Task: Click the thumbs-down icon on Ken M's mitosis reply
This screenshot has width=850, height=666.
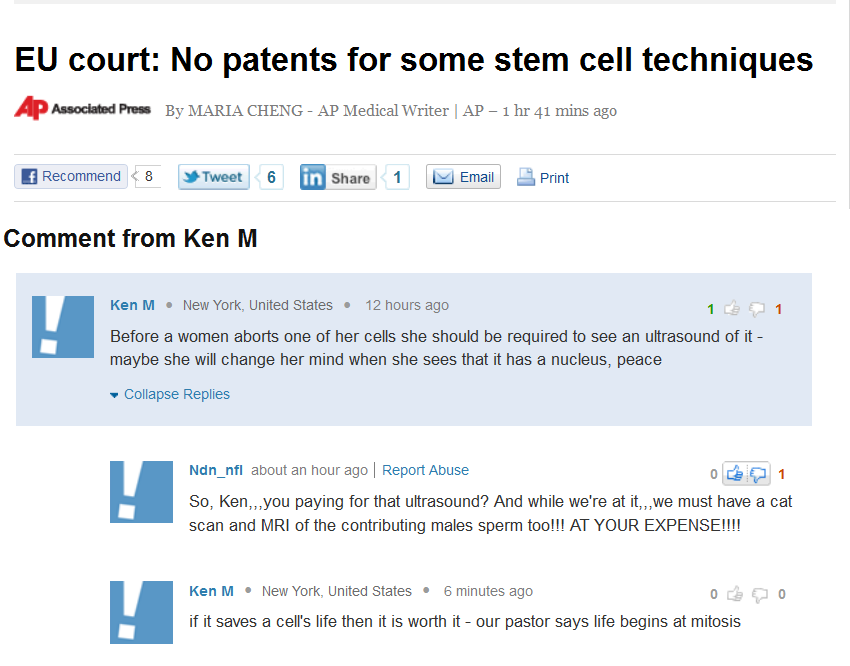Action: tap(761, 593)
